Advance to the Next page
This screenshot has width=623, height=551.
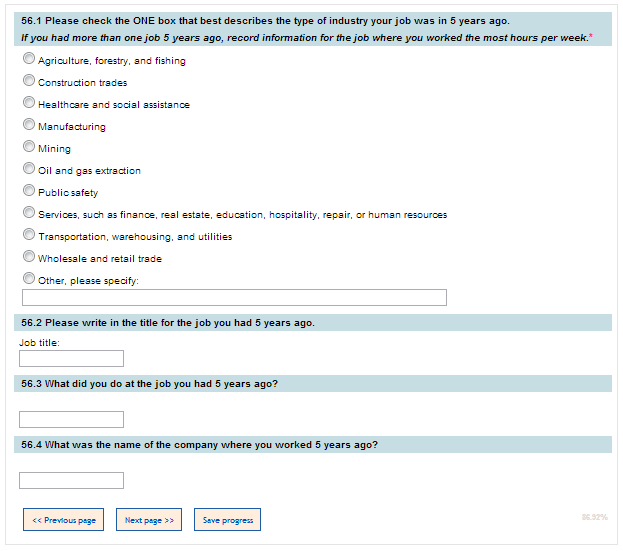pos(150,520)
